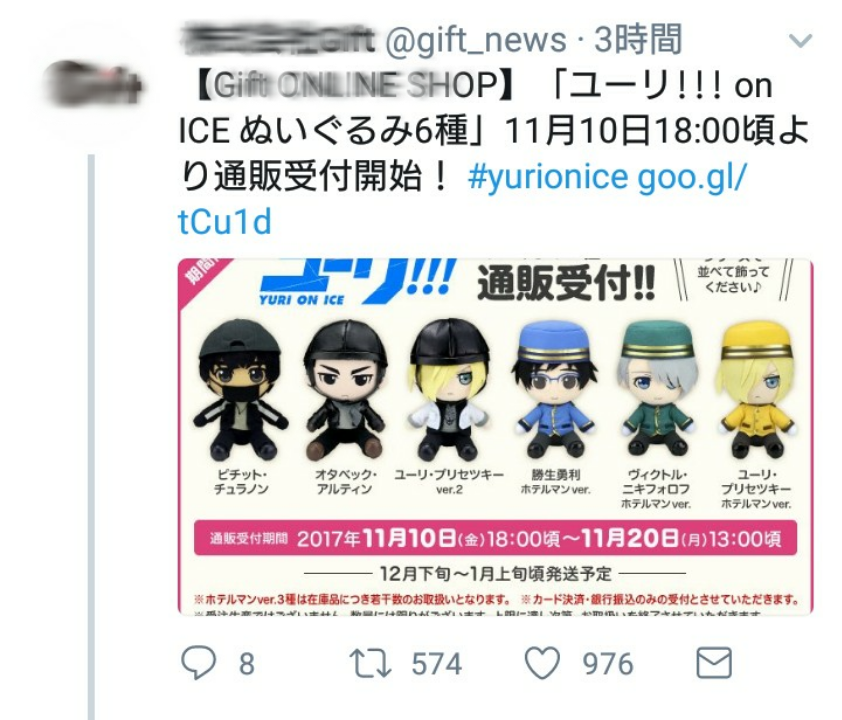This screenshot has height=720, width=842.
Task: Click the 3時間 timestamp
Action: [x=638, y=40]
